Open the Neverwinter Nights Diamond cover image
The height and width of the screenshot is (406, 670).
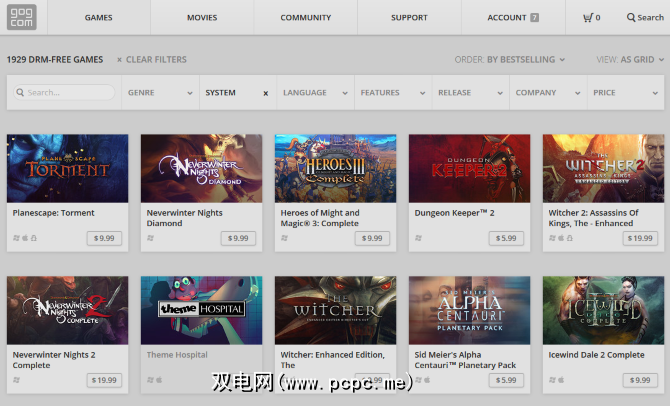point(201,168)
